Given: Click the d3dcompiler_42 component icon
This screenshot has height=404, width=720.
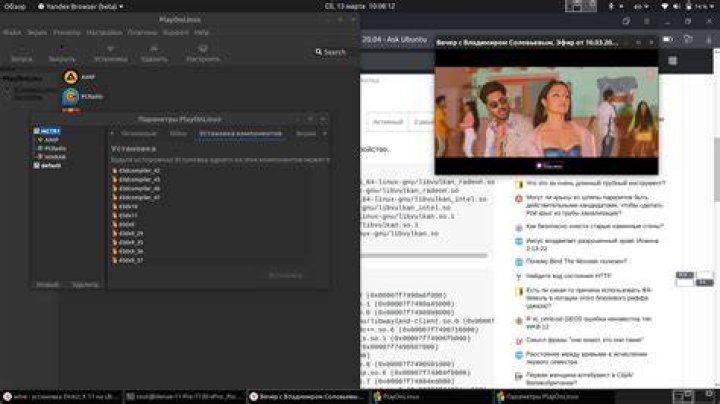Looking at the screenshot, I should [115, 171].
